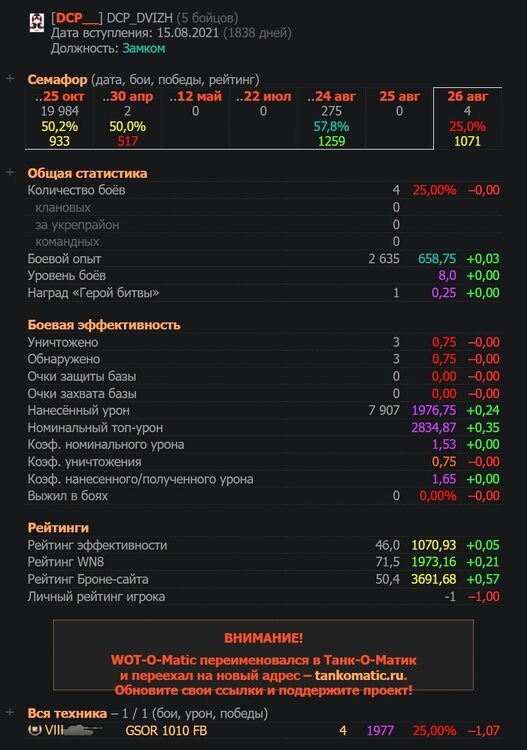Click the Рейтинг WN8 value 1973,16
This screenshot has height=750, width=527.
coord(434,562)
